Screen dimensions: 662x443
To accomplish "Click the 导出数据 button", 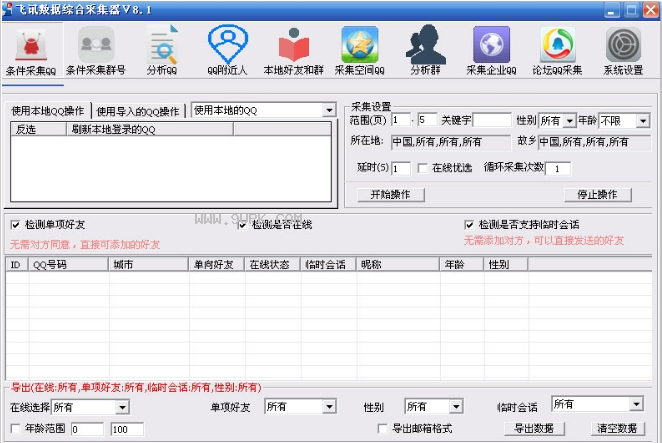I will click(x=534, y=428).
